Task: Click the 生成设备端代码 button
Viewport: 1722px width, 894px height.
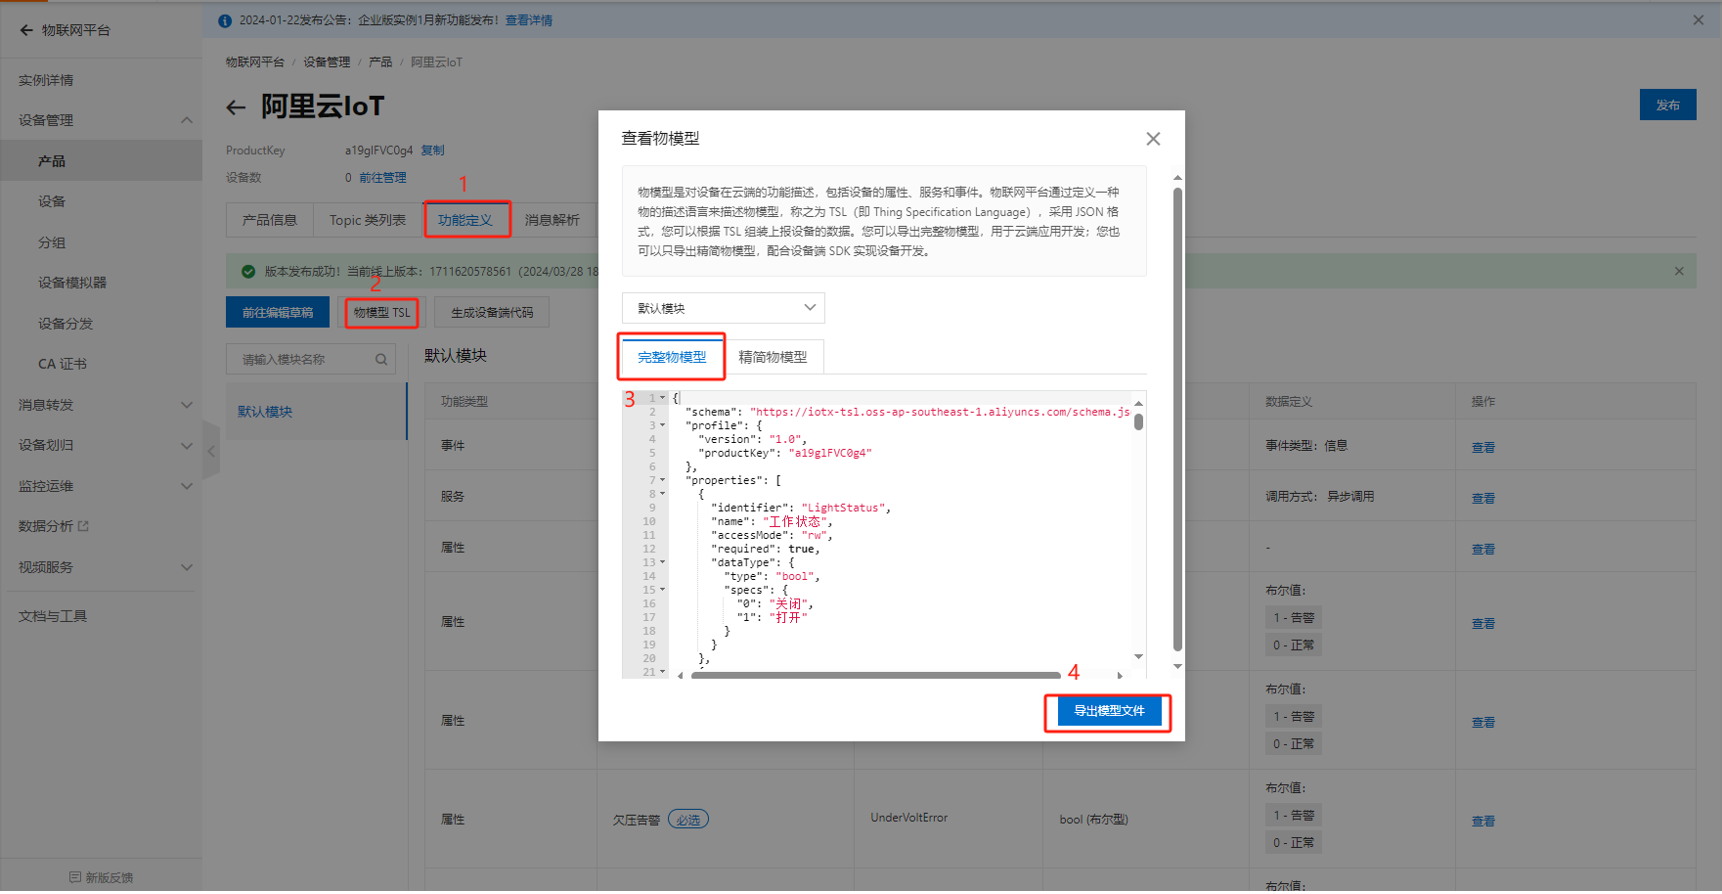Action: click(492, 313)
